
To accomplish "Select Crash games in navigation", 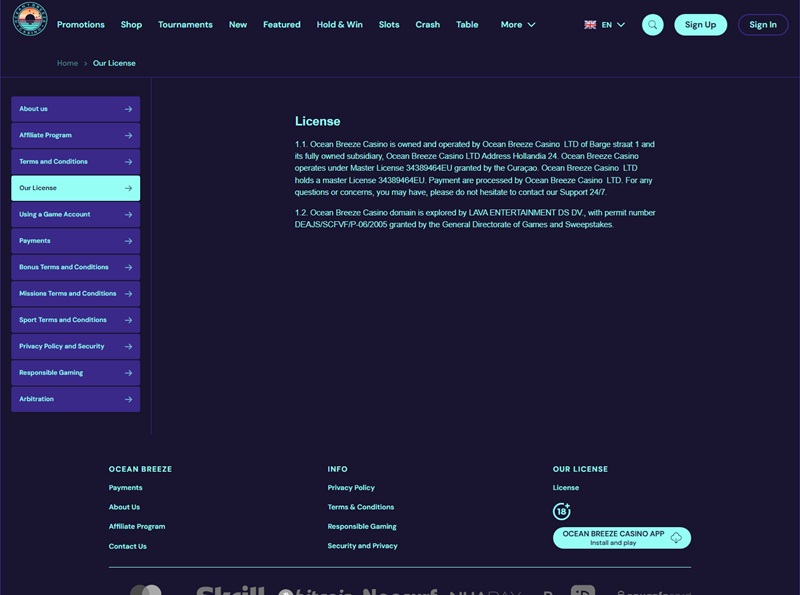I will (428, 24).
